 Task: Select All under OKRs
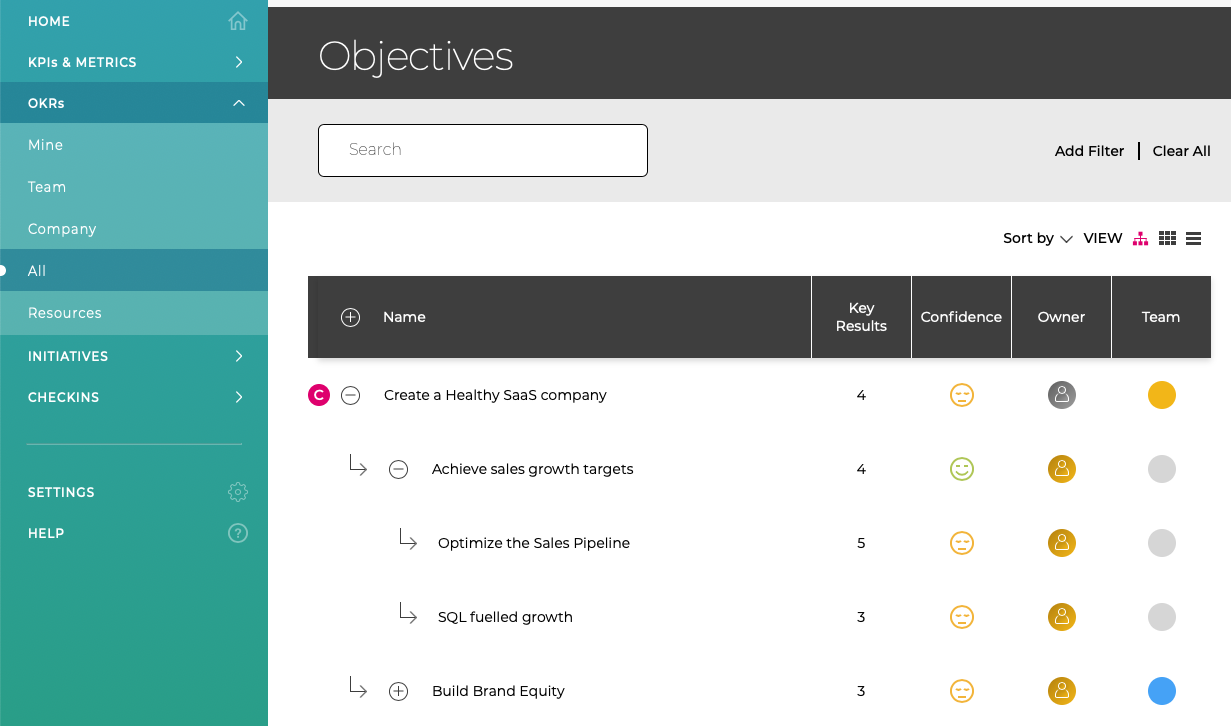pyautogui.click(x=134, y=271)
